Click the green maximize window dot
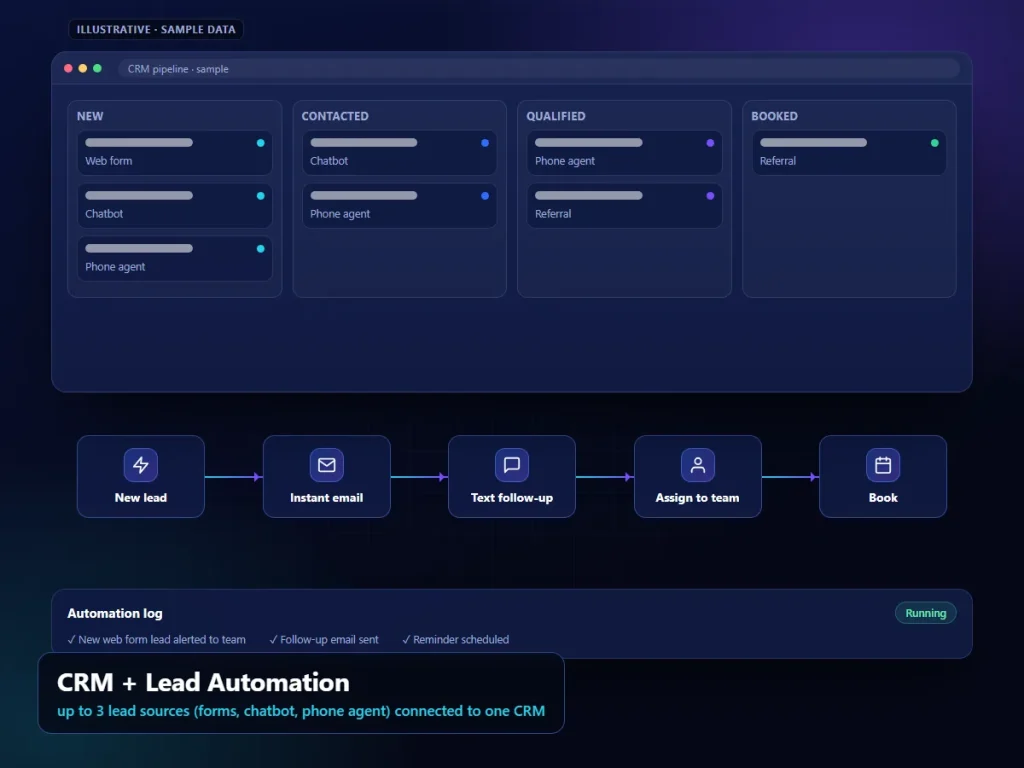Viewport: 1024px width, 768px height. 97,69
